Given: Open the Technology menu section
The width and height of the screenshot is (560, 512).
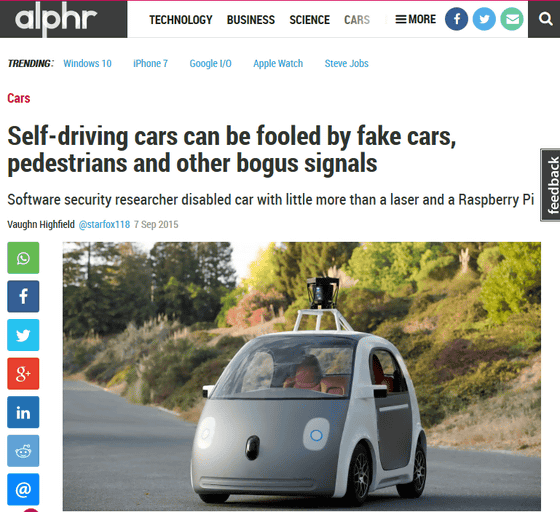Looking at the screenshot, I should coord(181,20).
